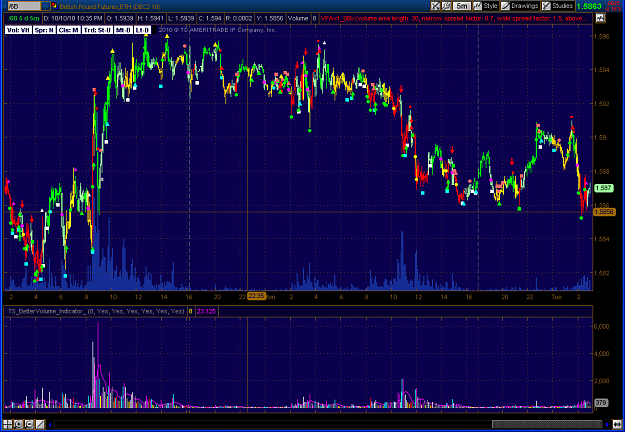Viewport: 625px width, 432px height.
Task: Click the Low value L: 1.5939
Action: [180, 18]
